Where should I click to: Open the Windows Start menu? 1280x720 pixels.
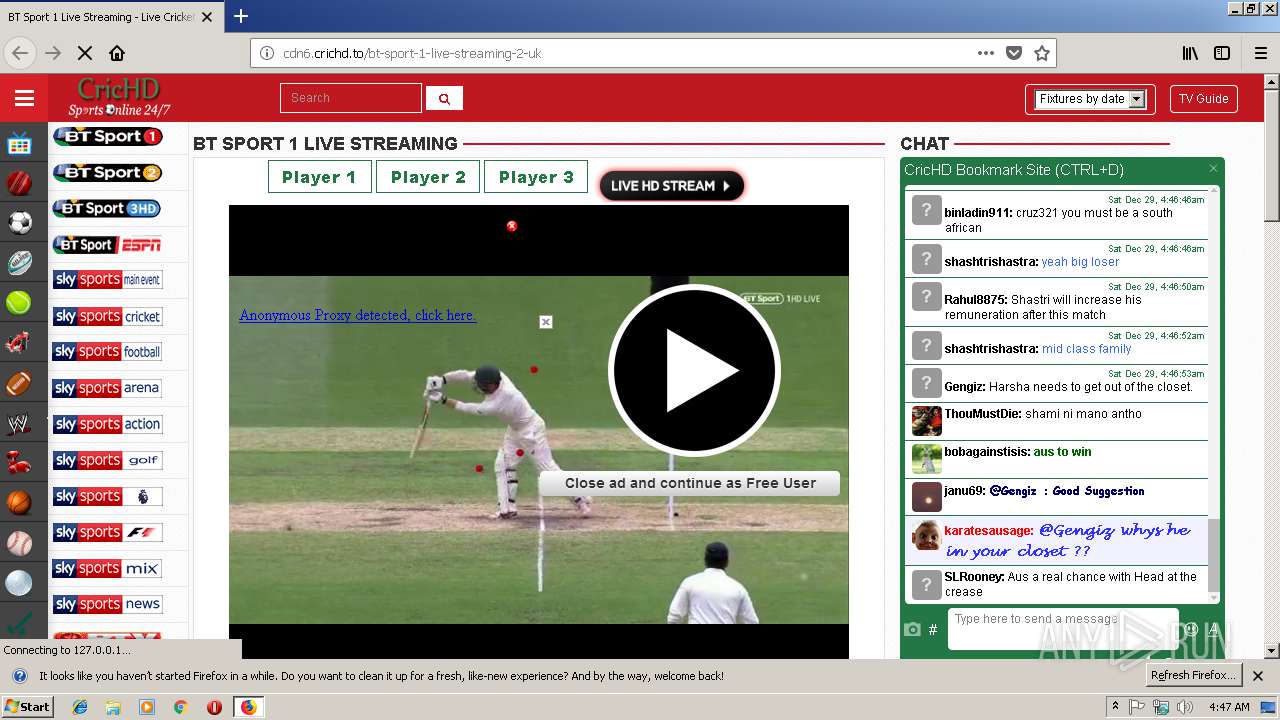(27, 706)
